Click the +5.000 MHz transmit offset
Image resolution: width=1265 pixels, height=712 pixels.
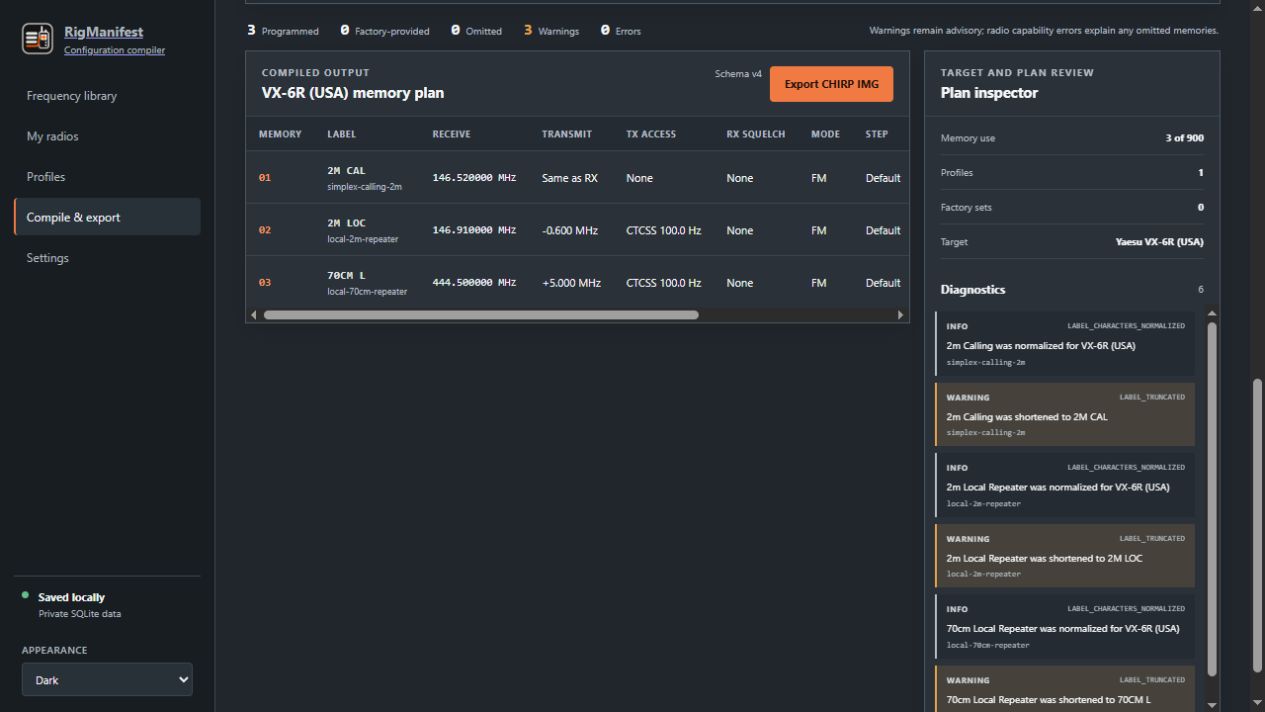pyautogui.click(x=571, y=283)
